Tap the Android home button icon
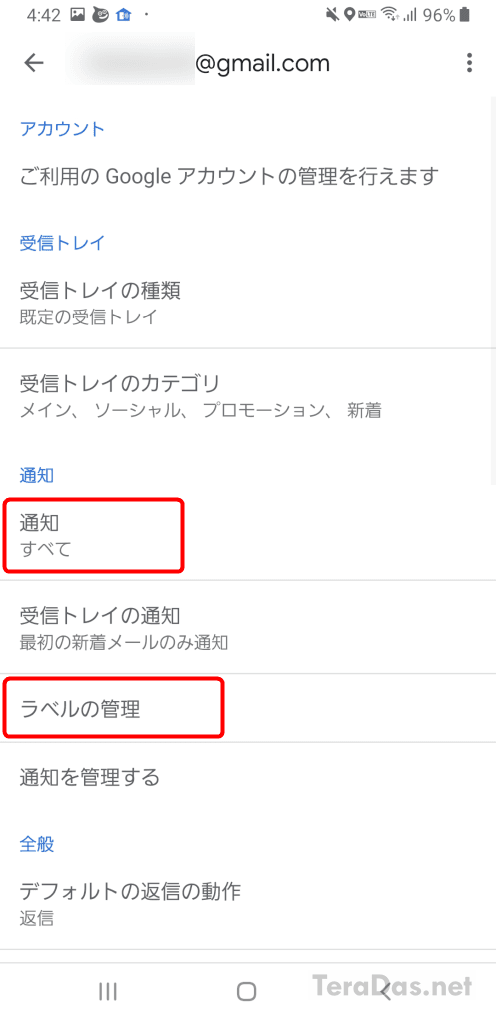The image size is (496, 1020). pos(247,991)
